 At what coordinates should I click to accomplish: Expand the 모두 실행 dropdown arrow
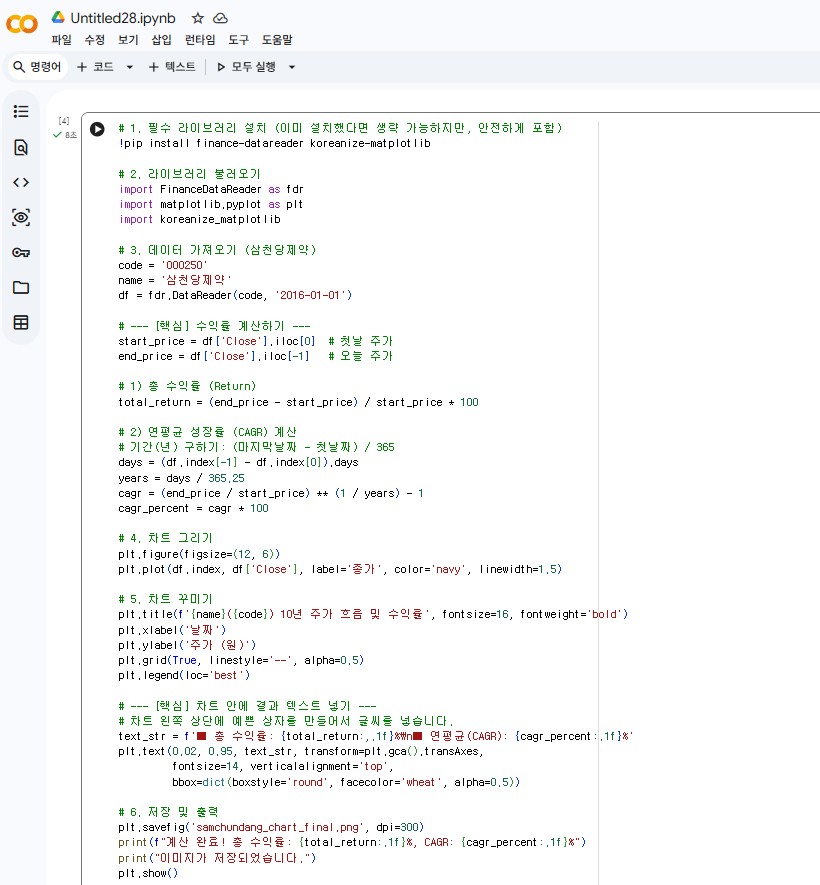(292, 67)
